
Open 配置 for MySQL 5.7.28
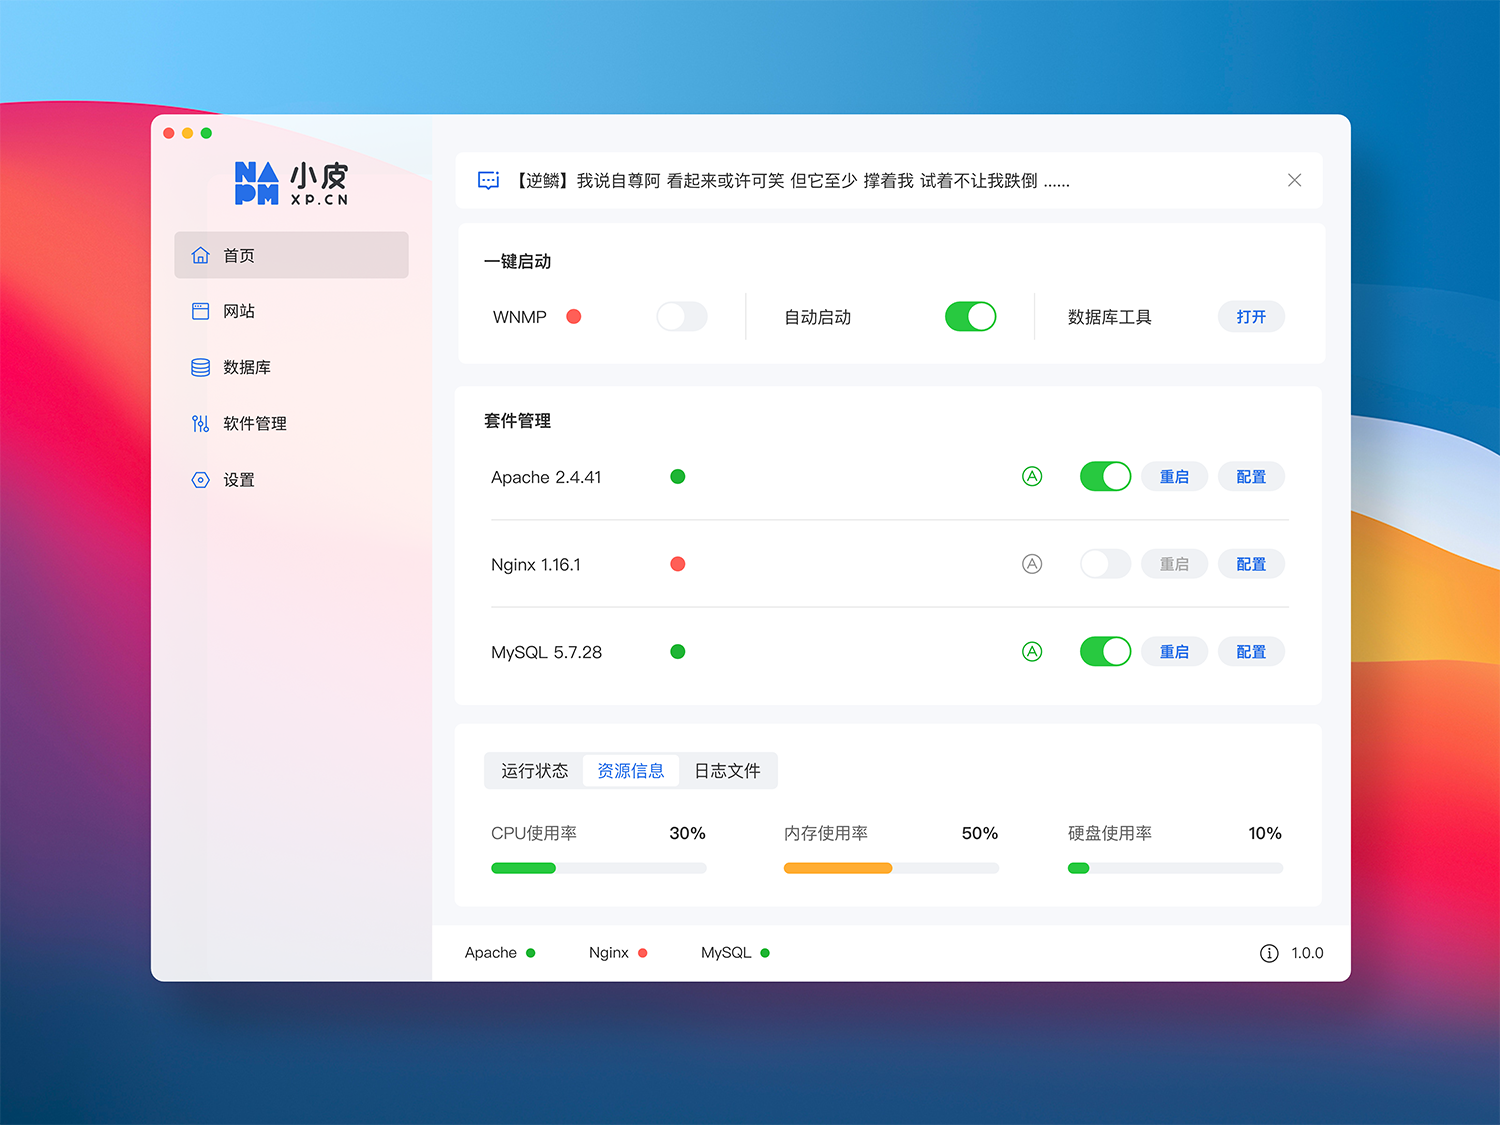click(x=1251, y=652)
